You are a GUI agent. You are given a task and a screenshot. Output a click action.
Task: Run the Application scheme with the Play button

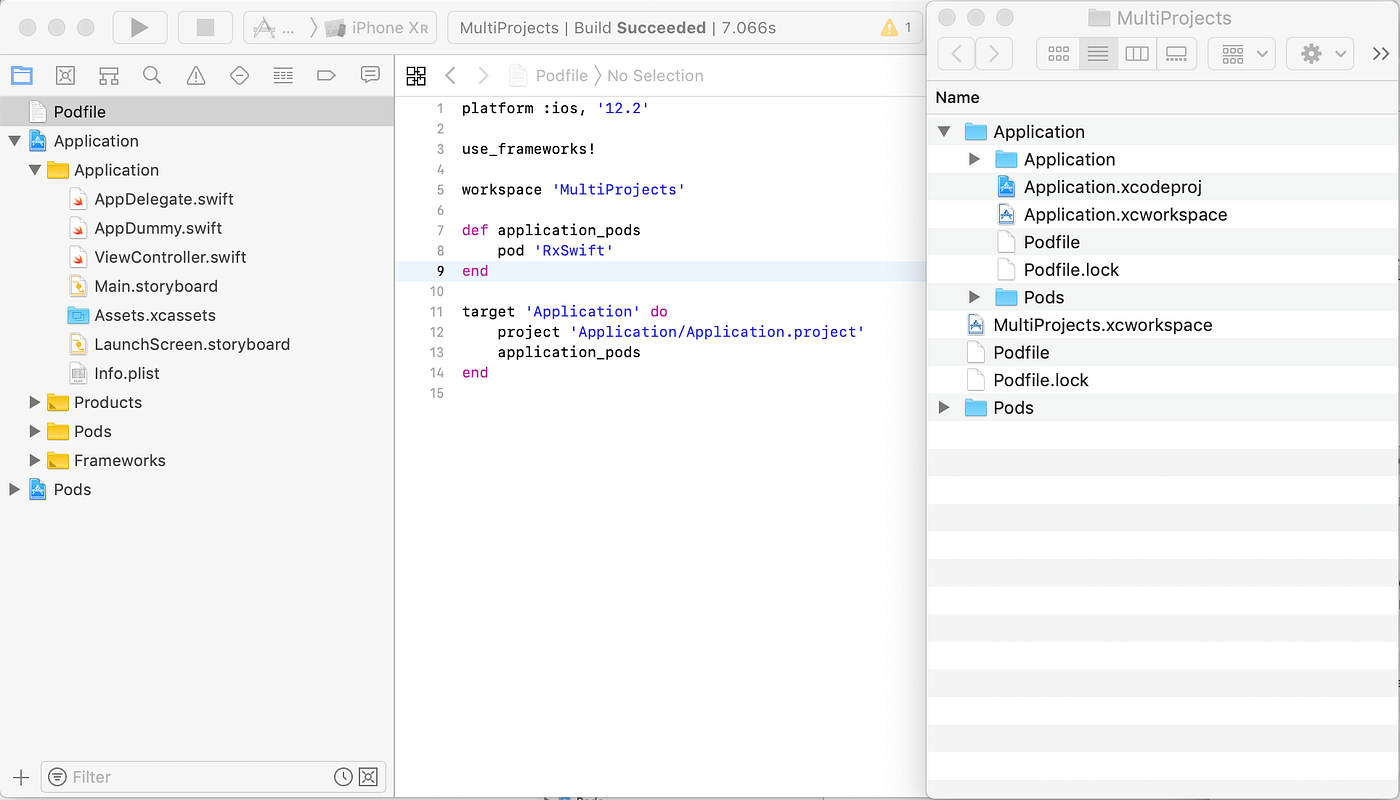click(x=140, y=27)
